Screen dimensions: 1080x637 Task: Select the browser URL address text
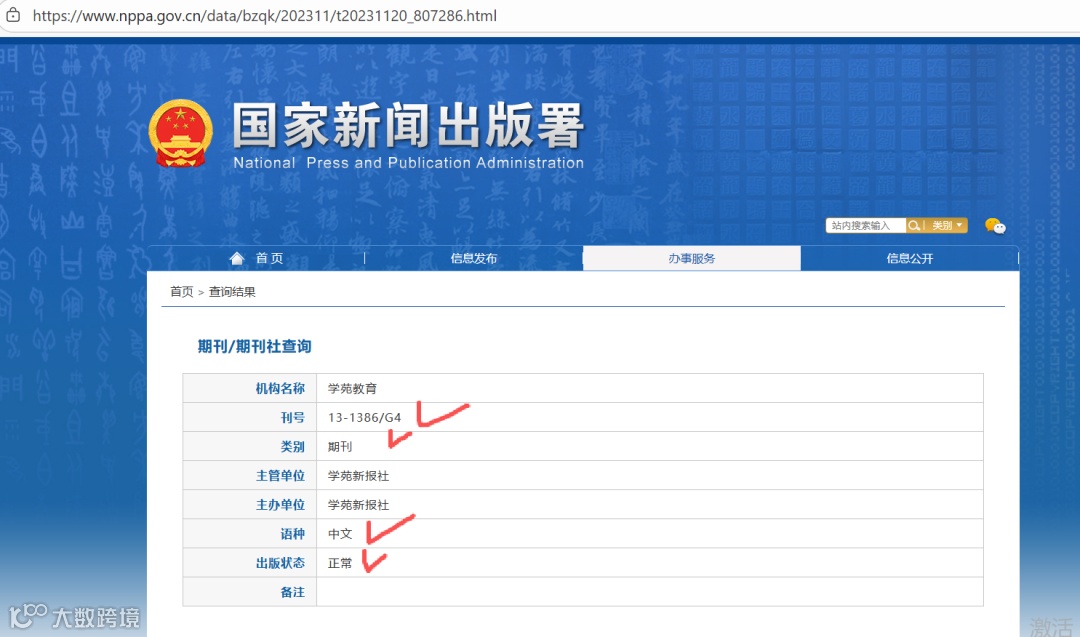click(x=264, y=15)
